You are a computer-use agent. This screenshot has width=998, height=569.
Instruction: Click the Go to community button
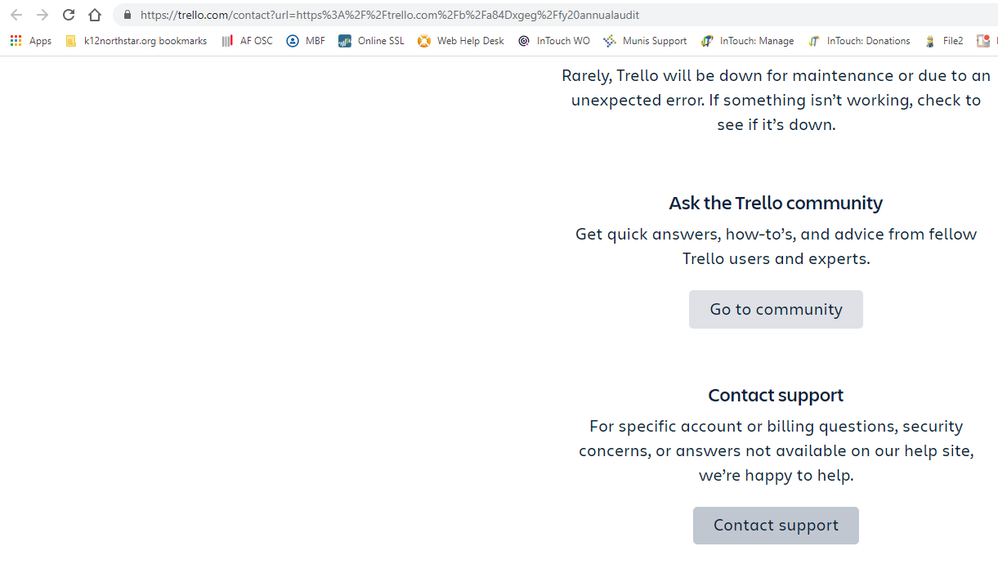[776, 309]
